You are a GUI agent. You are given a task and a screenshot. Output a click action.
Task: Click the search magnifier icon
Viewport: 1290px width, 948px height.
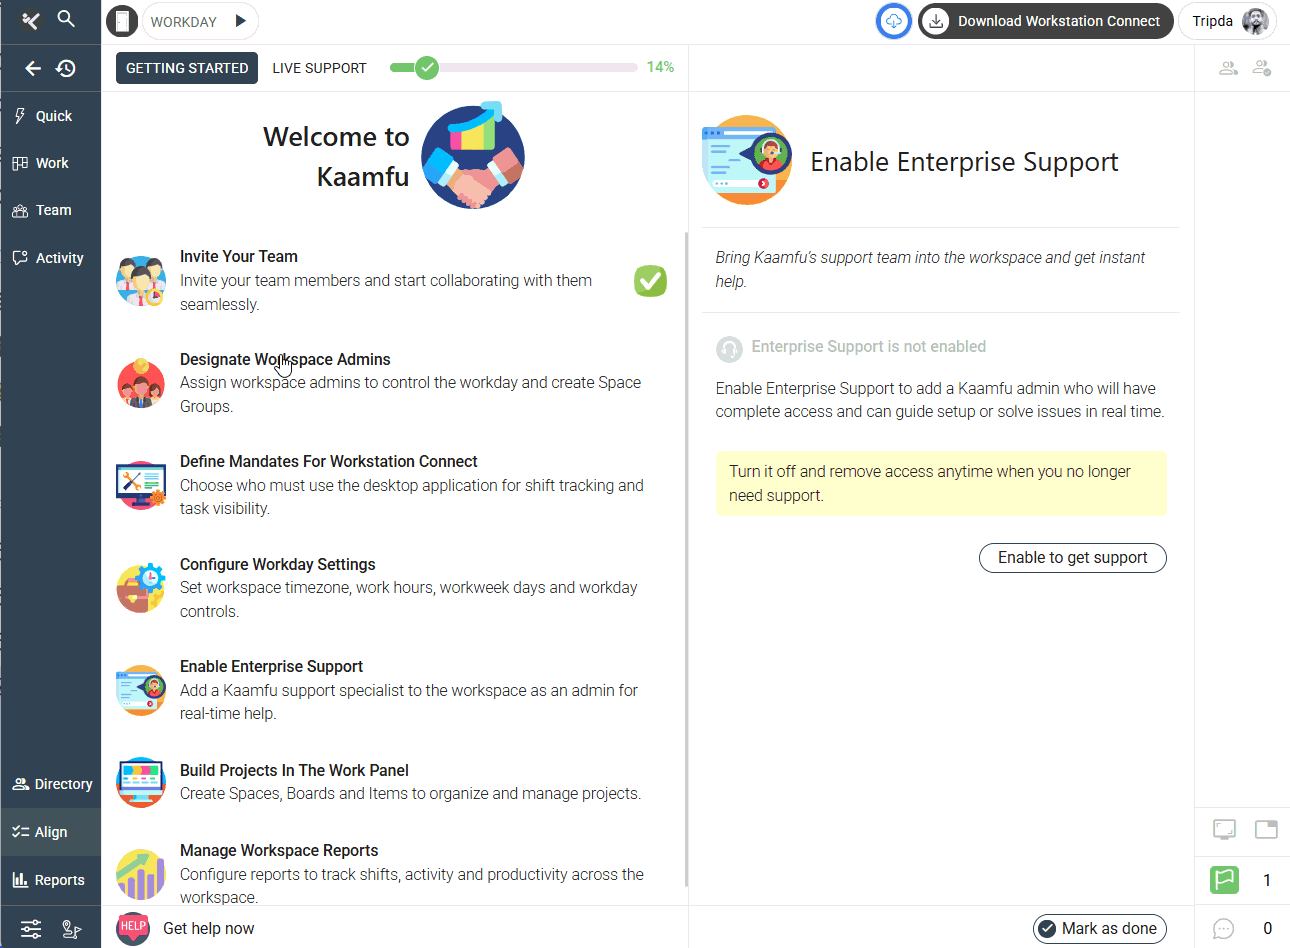coord(66,19)
